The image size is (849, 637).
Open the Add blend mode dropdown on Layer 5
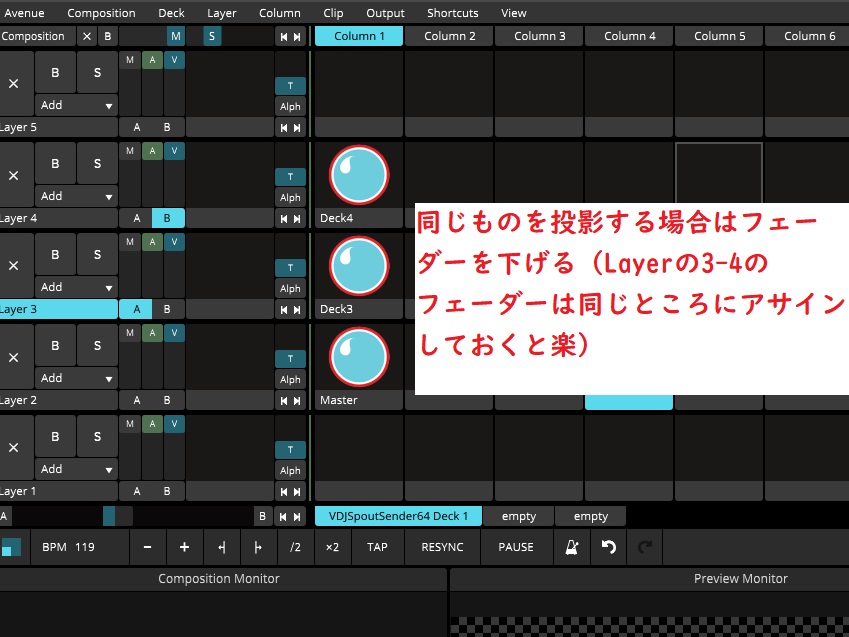tap(76, 105)
